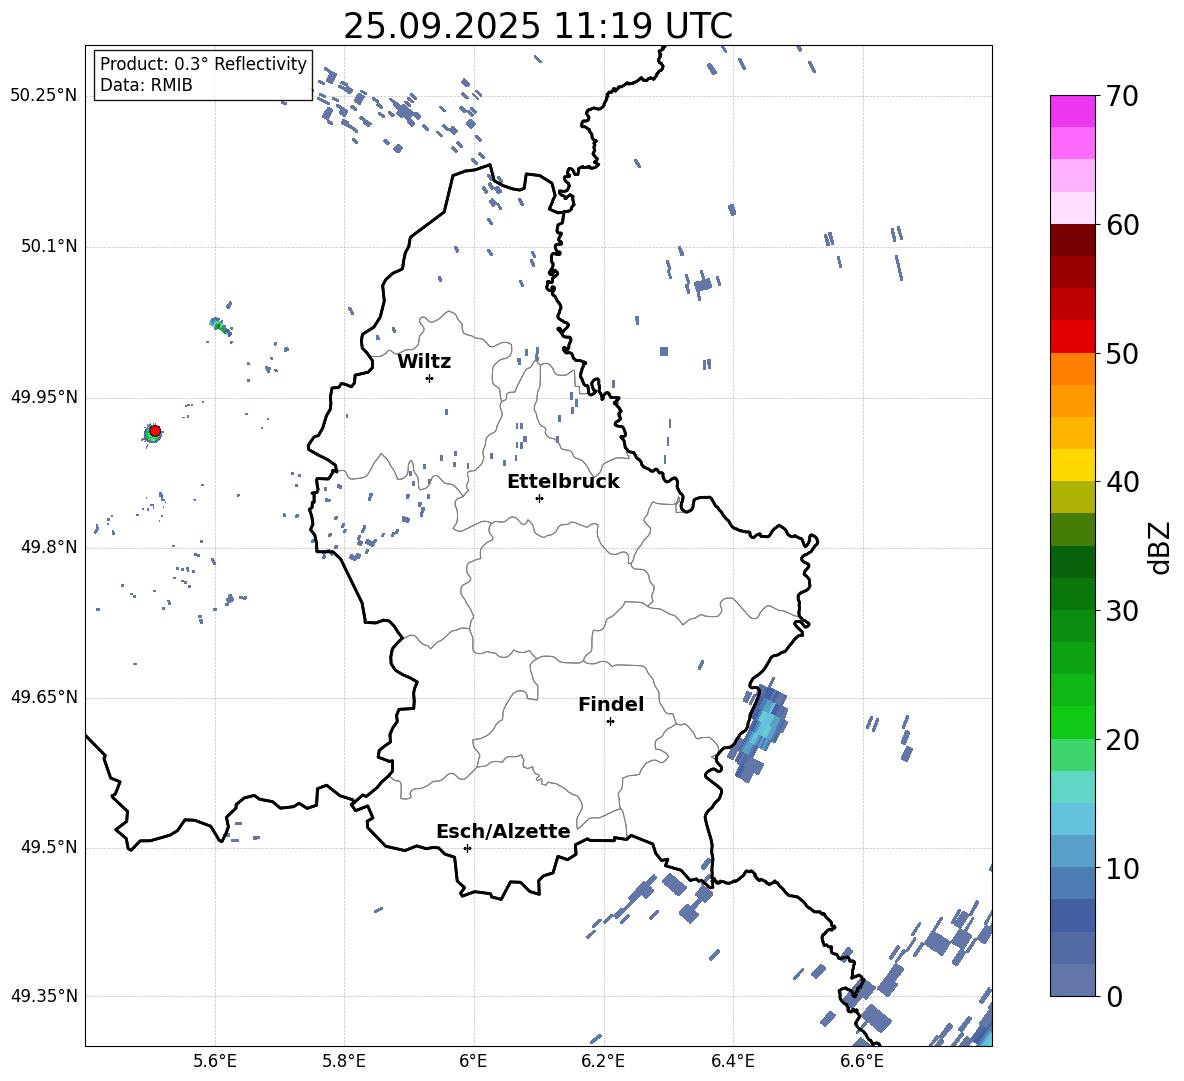Viewport: 1184px width, 1081px height.
Task: Click the 6.4°E longitude tick label
Action: [x=732, y=1061]
